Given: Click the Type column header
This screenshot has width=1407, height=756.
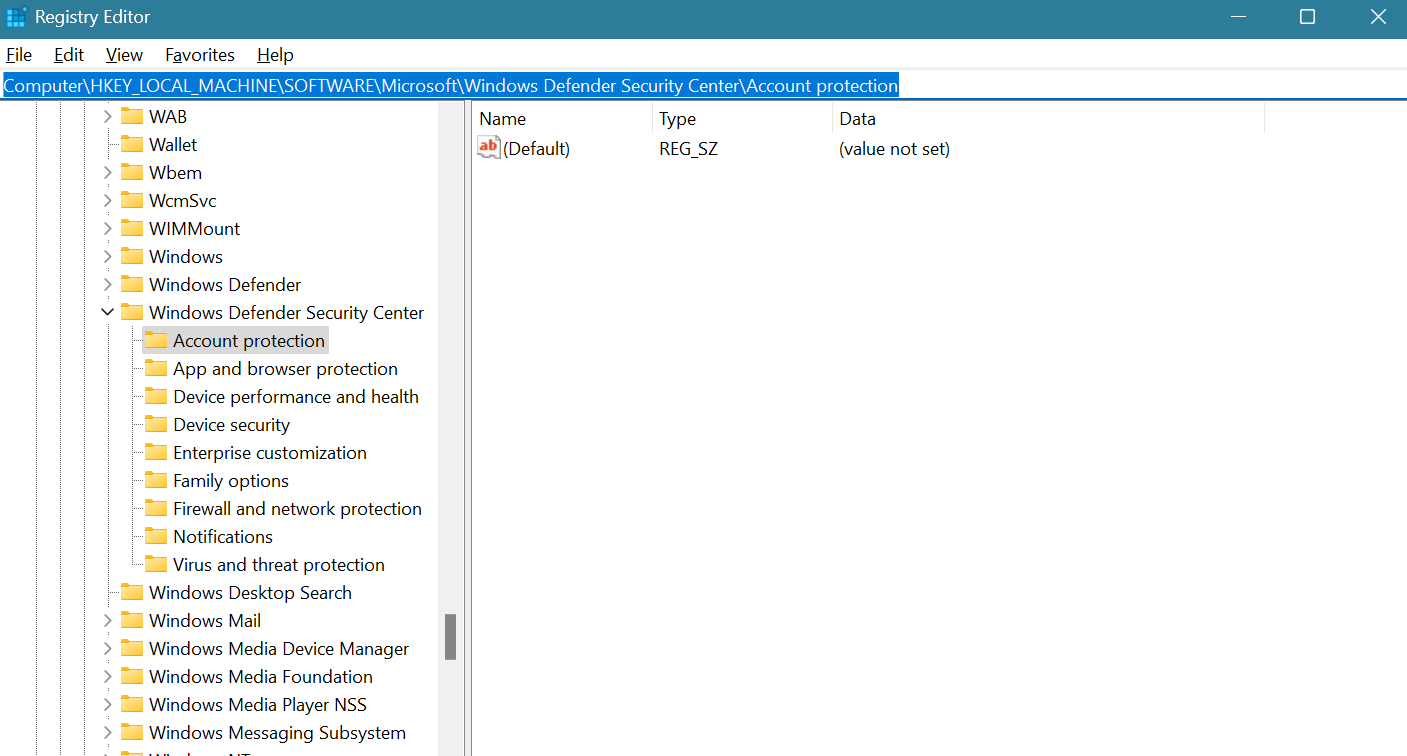Looking at the screenshot, I should click(x=742, y=118).
